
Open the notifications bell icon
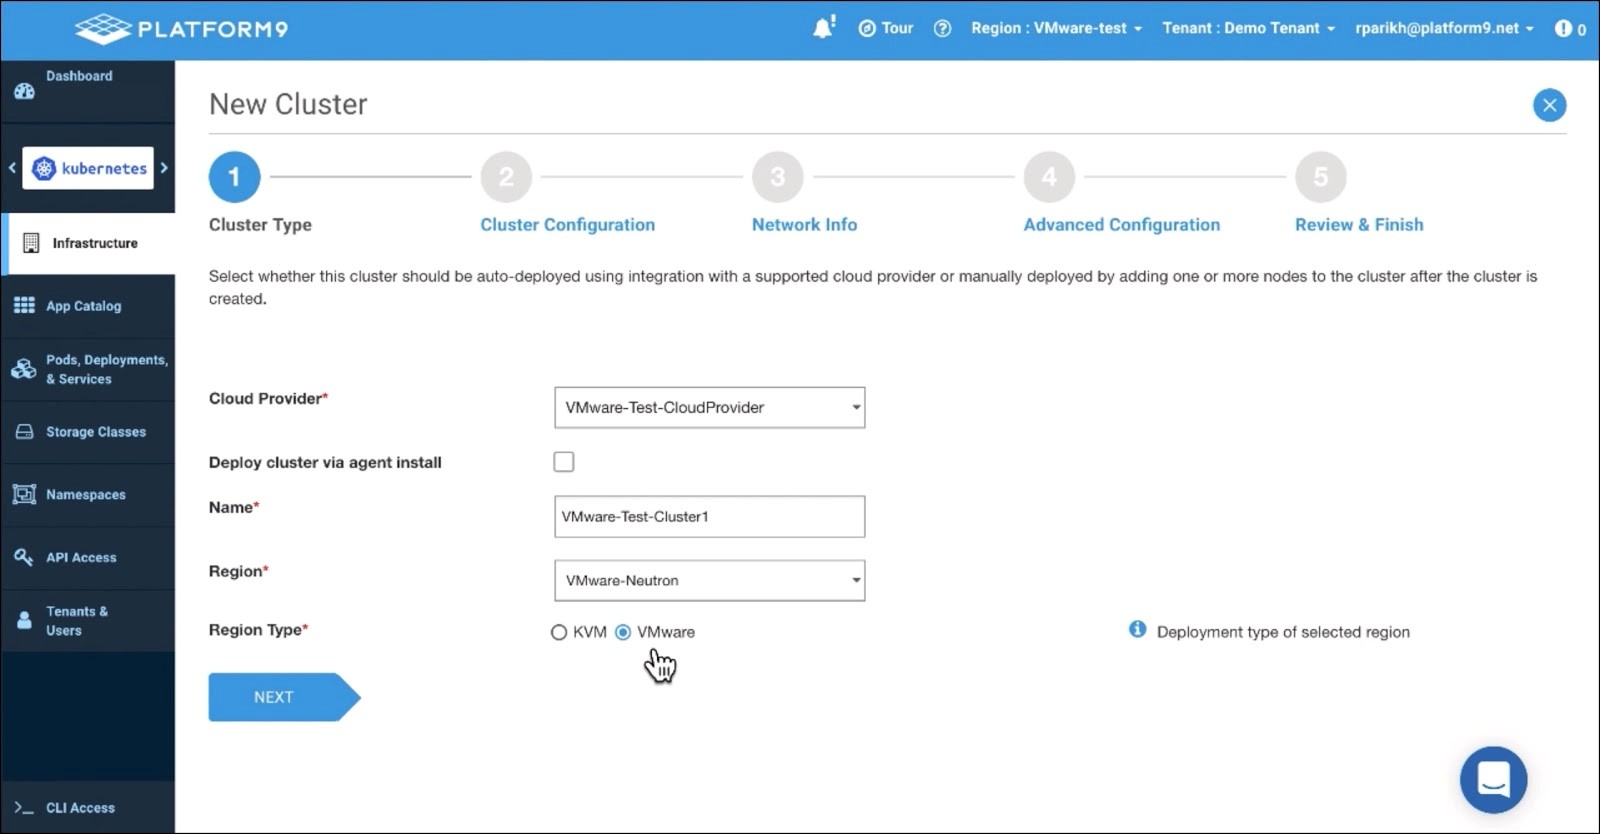coord(823,28)
